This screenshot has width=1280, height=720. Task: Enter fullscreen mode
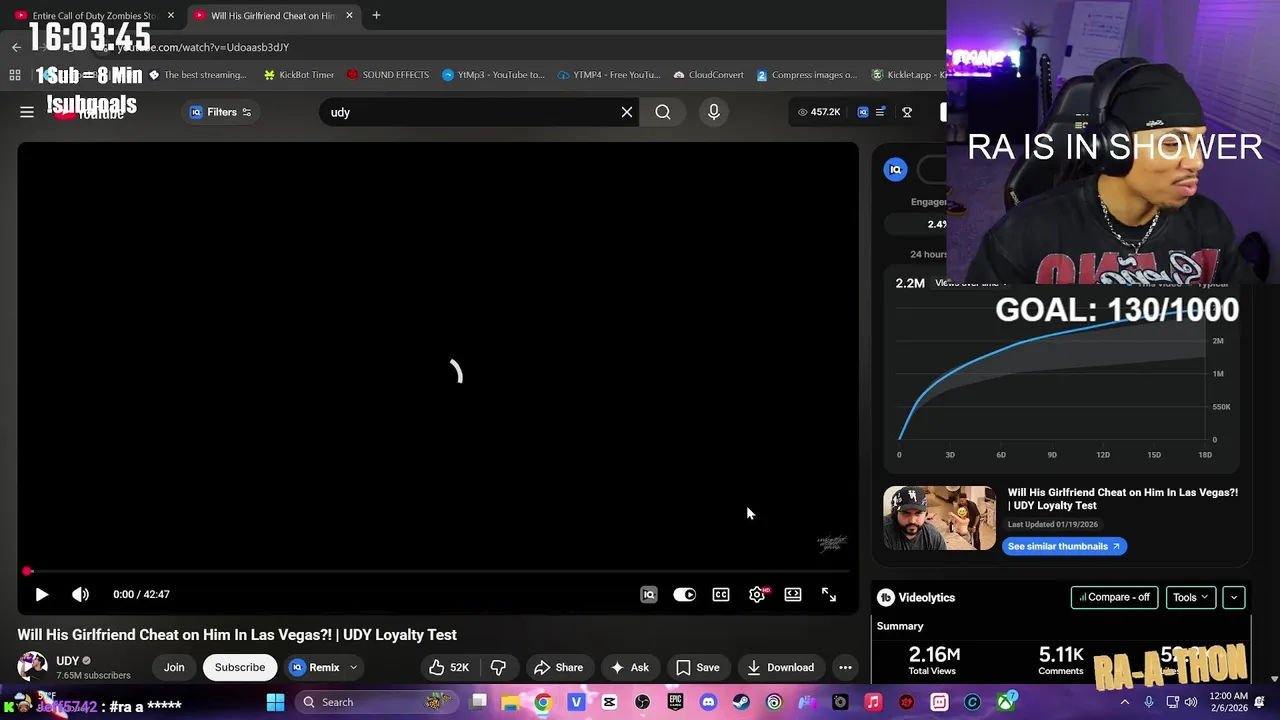click(829, 595)
